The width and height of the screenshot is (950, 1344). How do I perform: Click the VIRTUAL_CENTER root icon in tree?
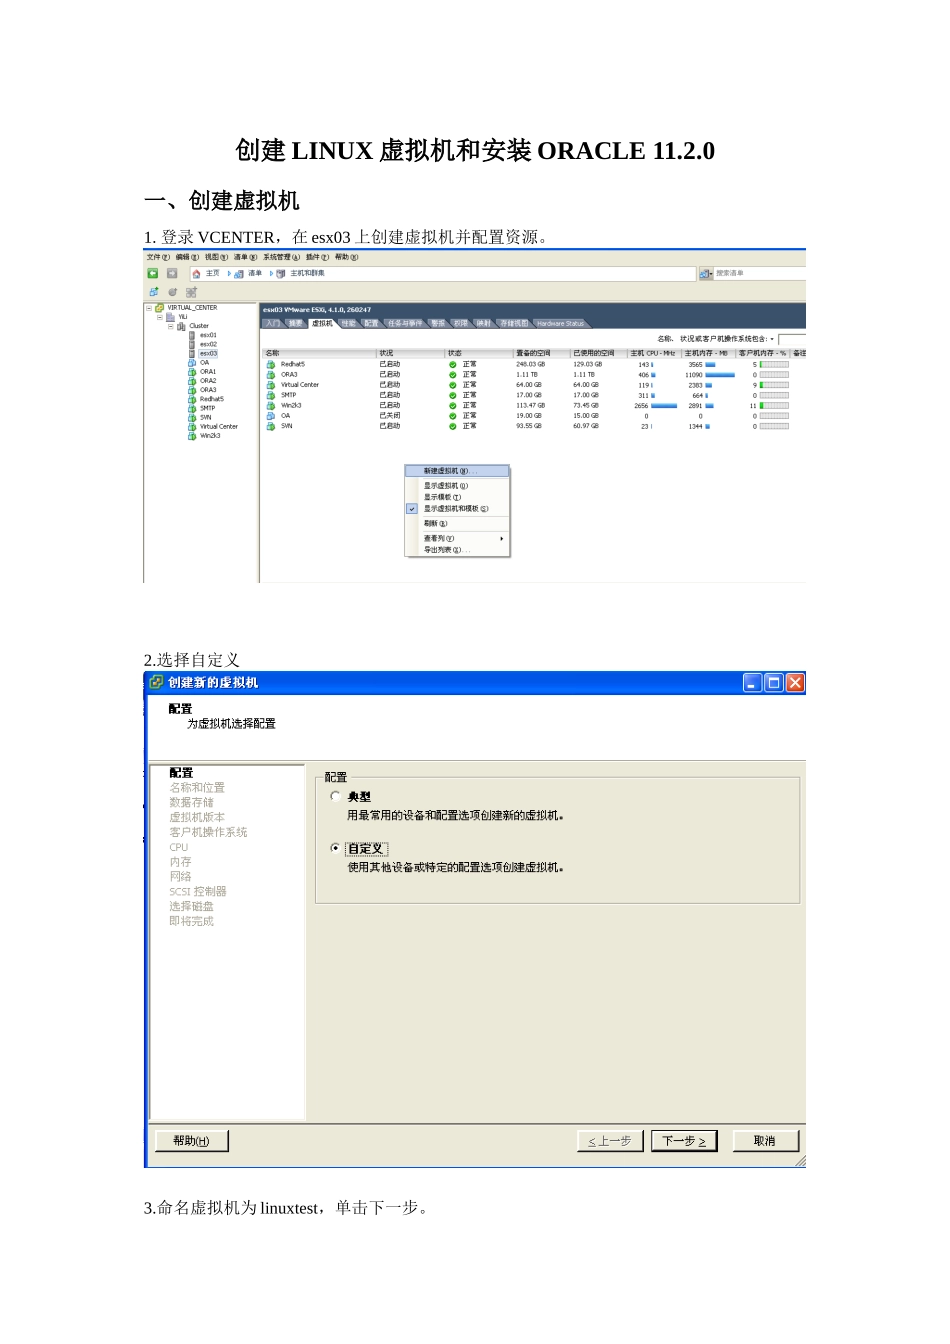click(x=160, y=308)
